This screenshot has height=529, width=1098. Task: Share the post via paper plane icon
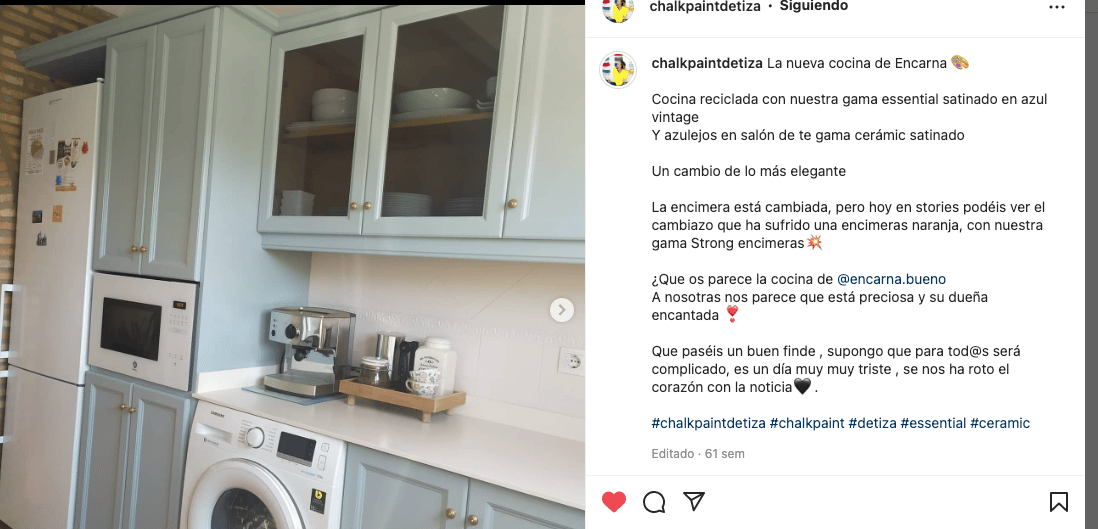pos(693,501)
